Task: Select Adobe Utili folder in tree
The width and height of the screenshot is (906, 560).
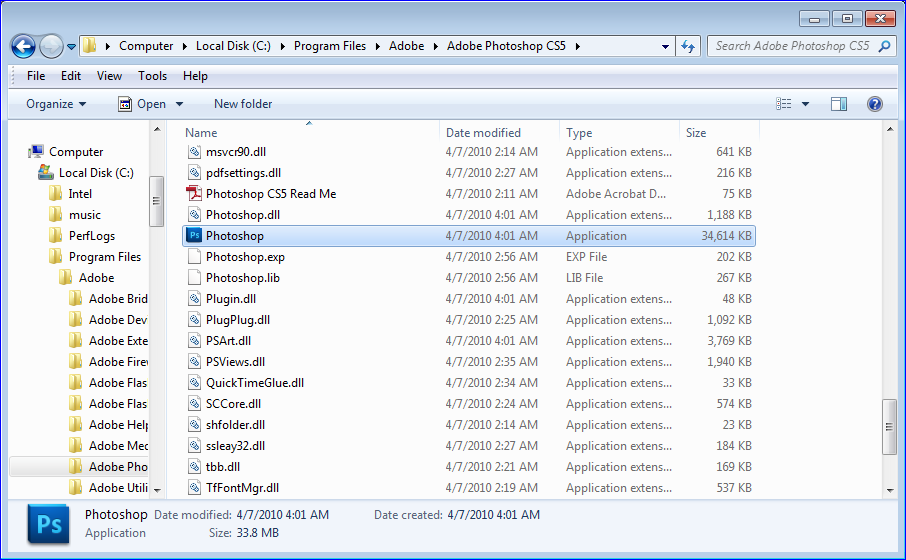Action: [118, 488]
